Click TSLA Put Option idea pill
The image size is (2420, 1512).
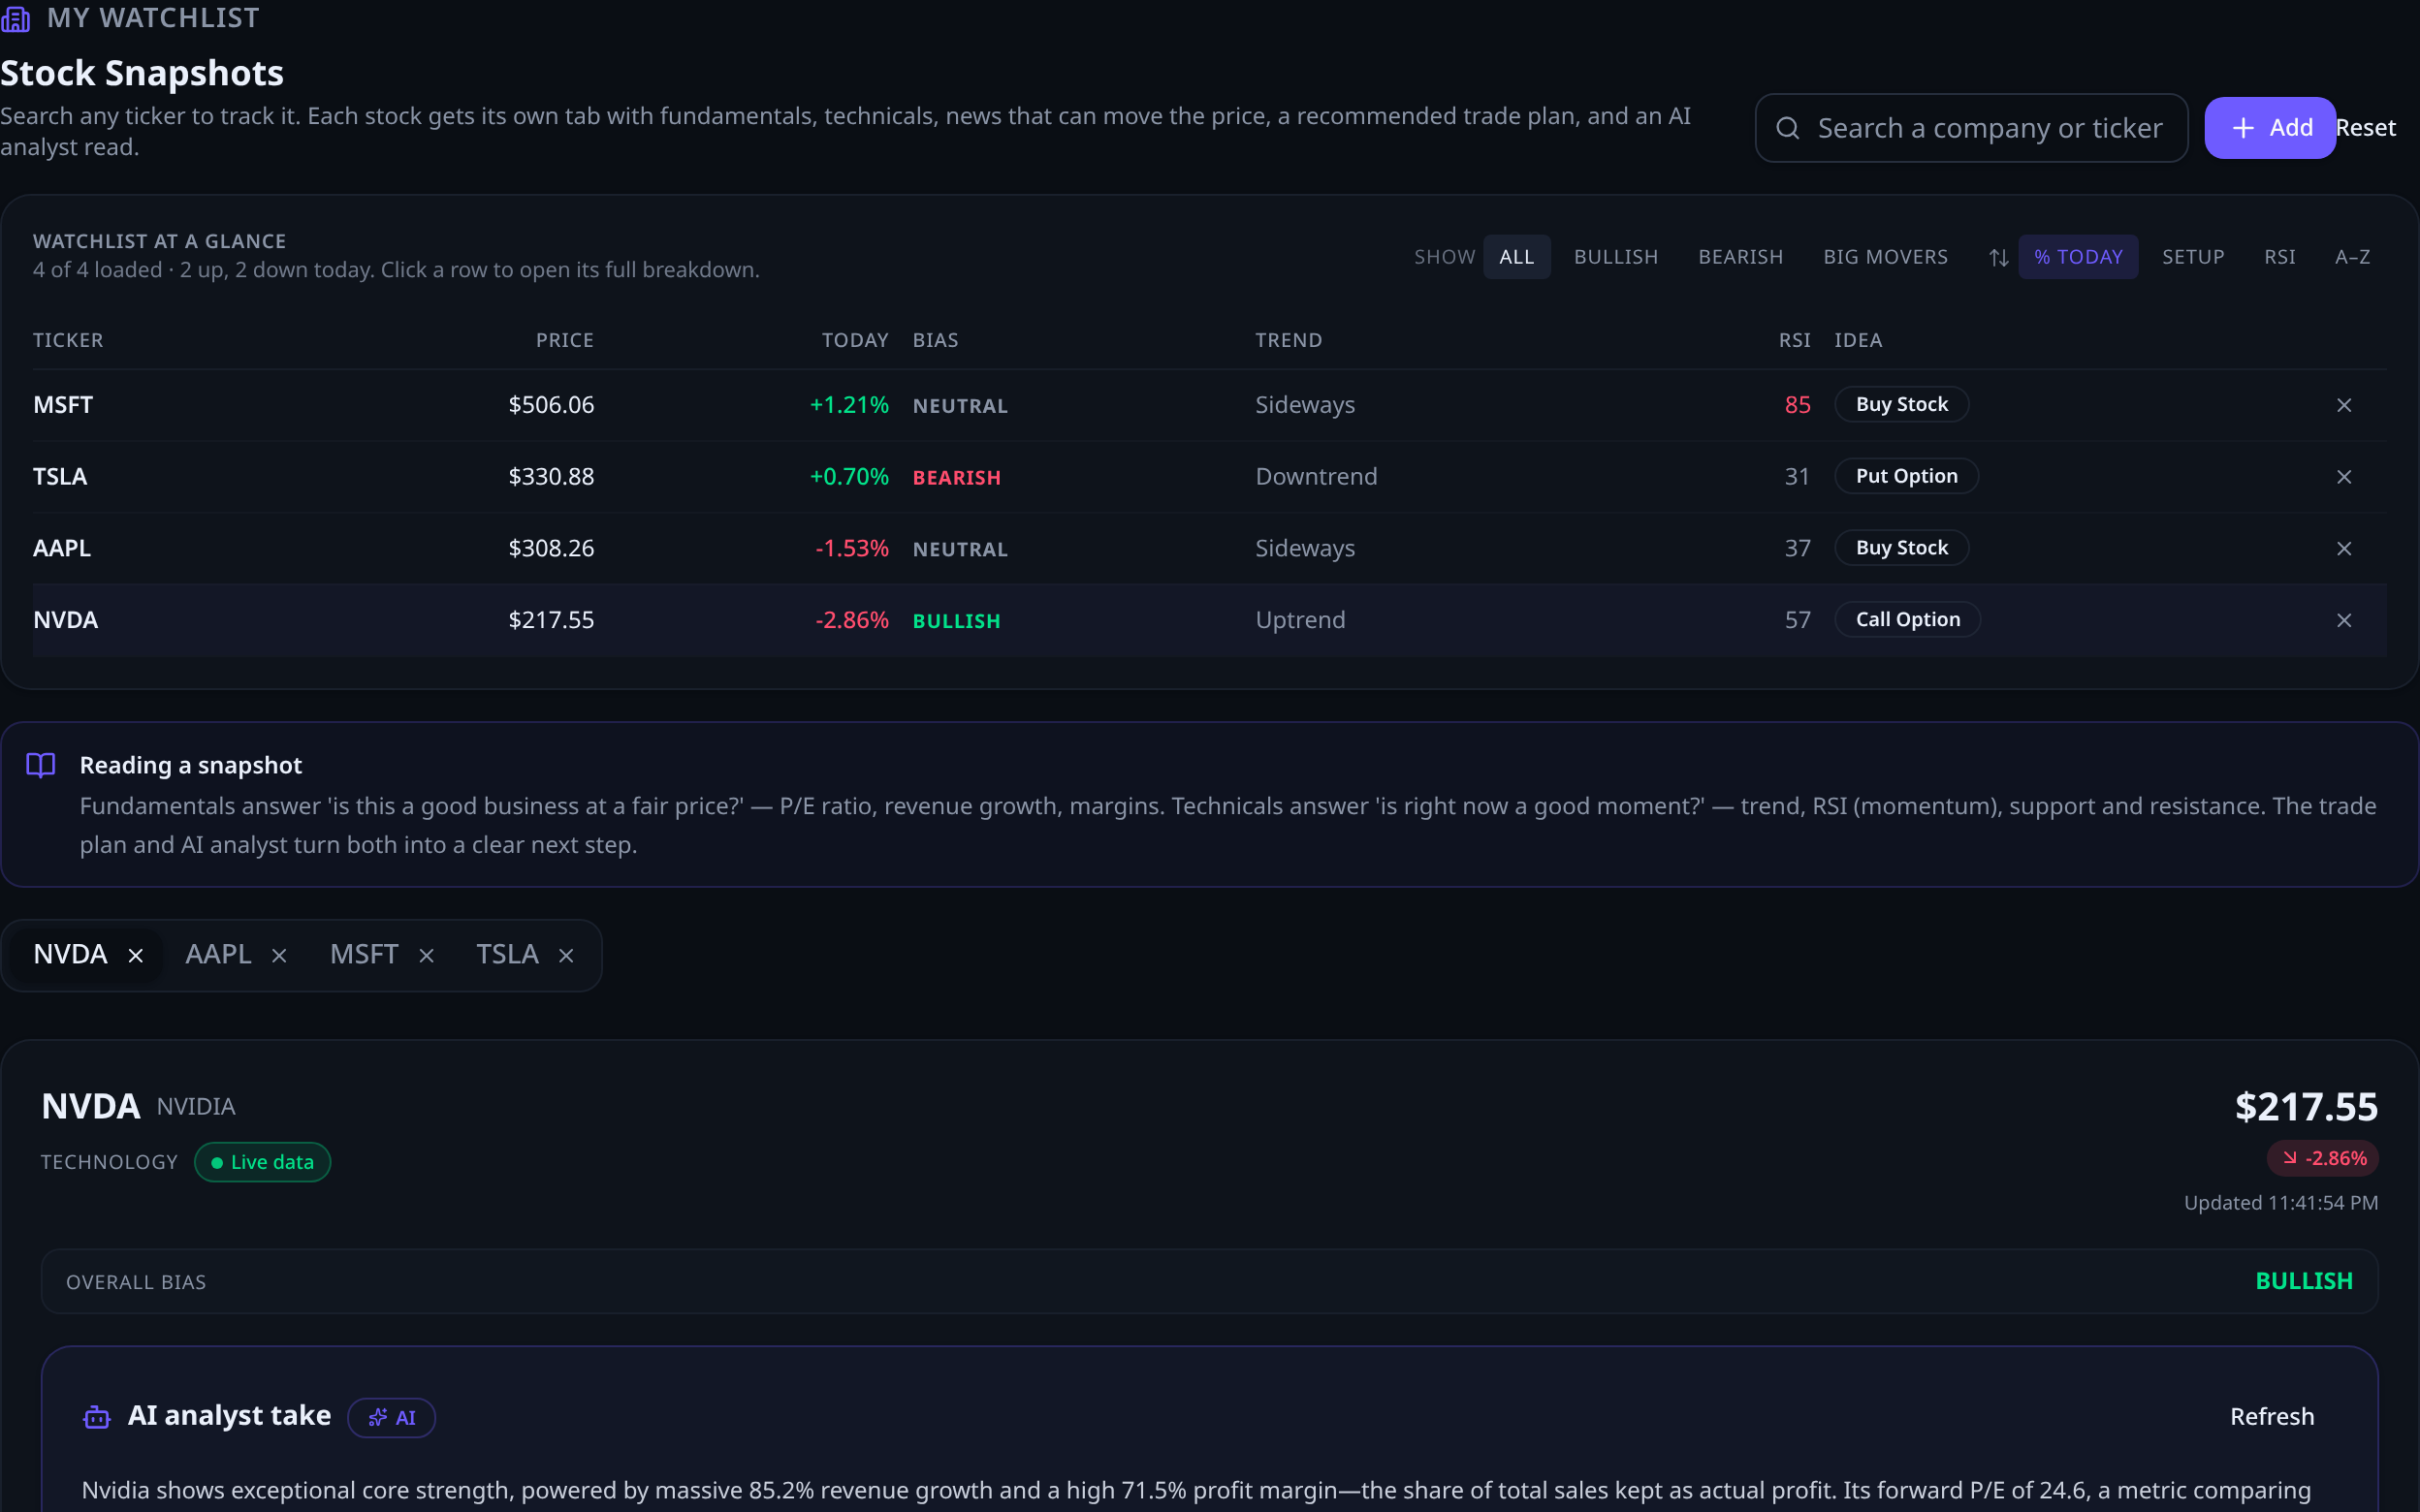1906,476
